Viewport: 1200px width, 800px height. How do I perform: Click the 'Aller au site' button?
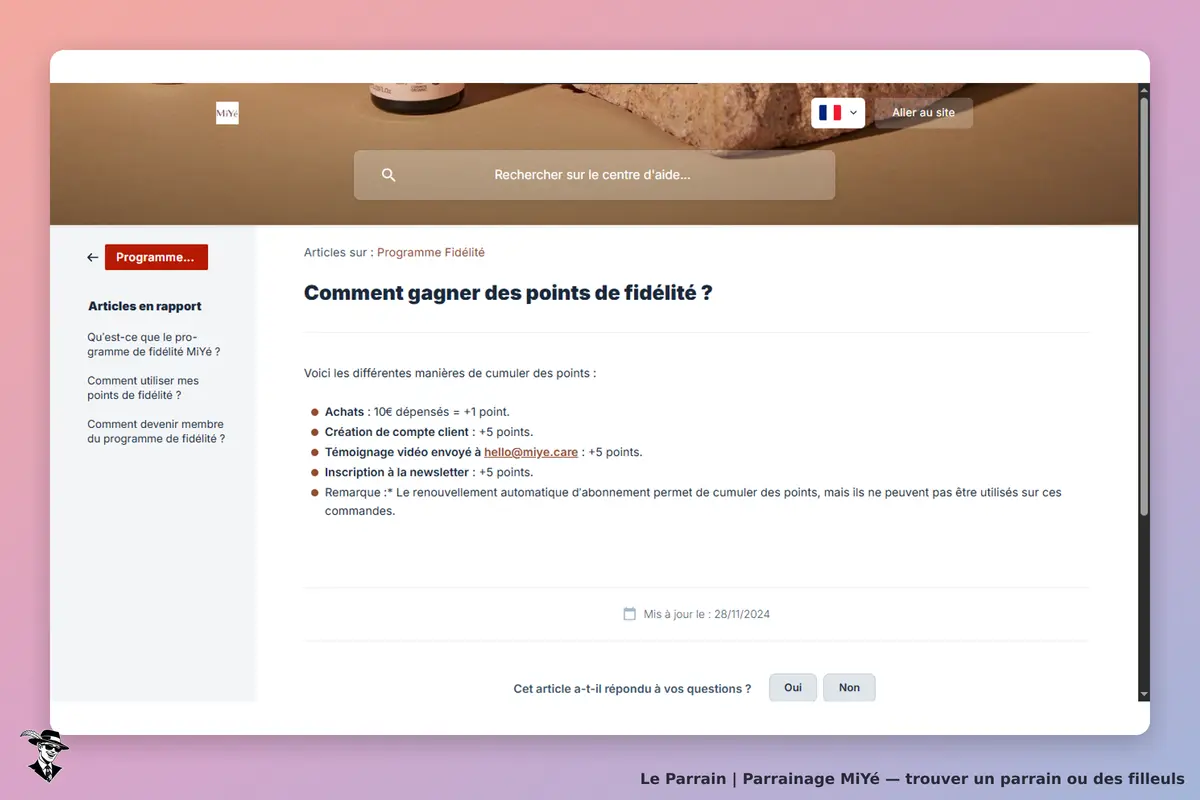923,113
